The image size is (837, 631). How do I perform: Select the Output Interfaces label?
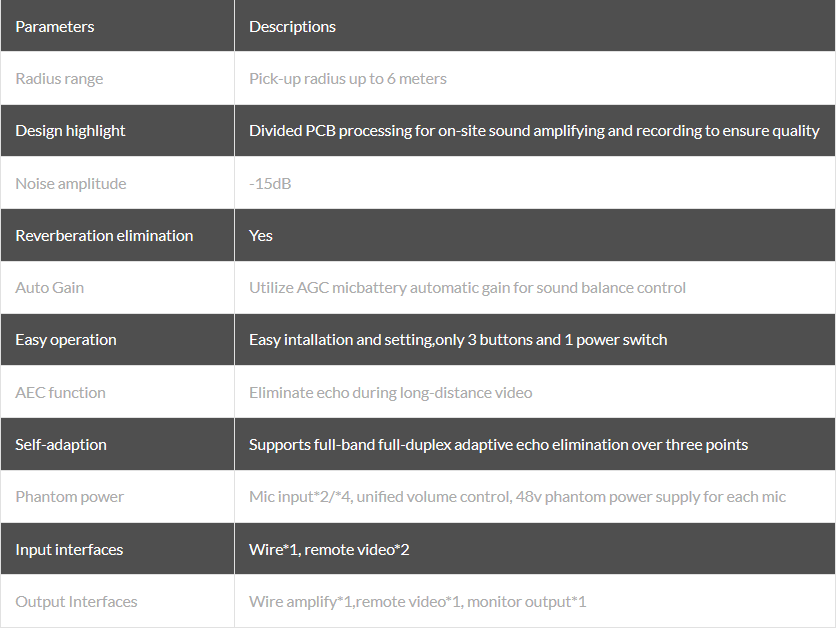click(76, 602)
